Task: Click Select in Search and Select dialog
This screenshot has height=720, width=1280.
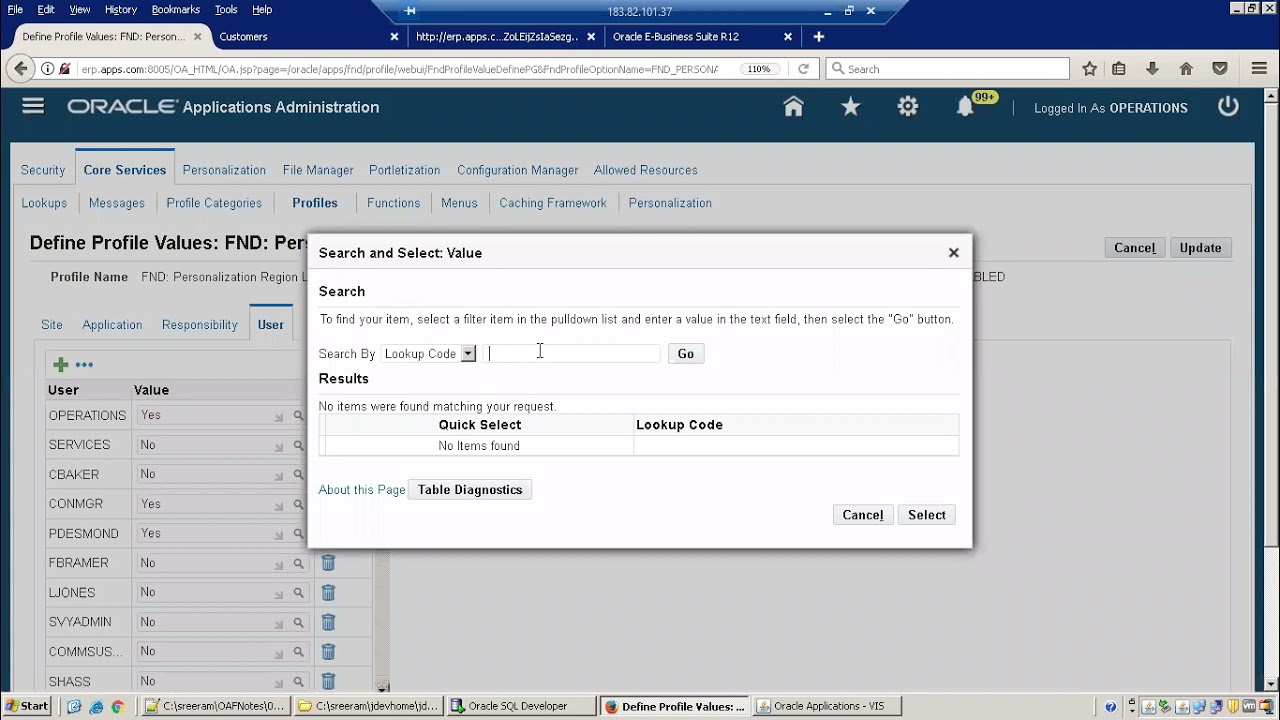Action: [927, 515]
